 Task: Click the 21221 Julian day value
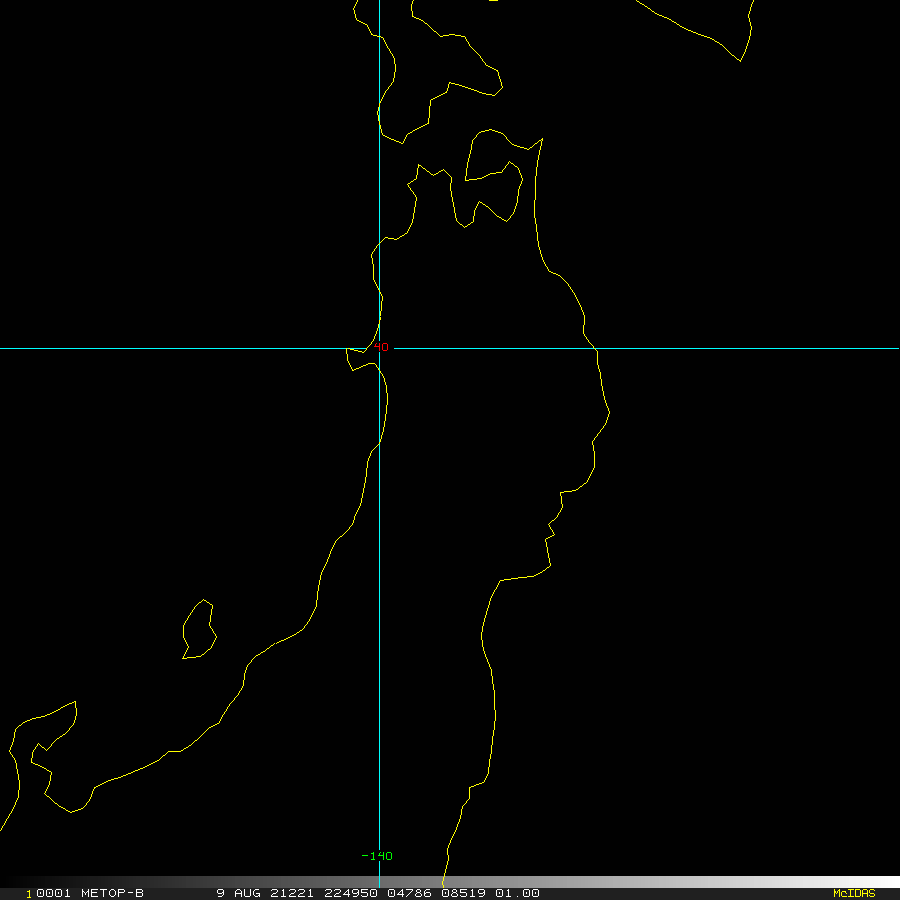coord(296,893)
